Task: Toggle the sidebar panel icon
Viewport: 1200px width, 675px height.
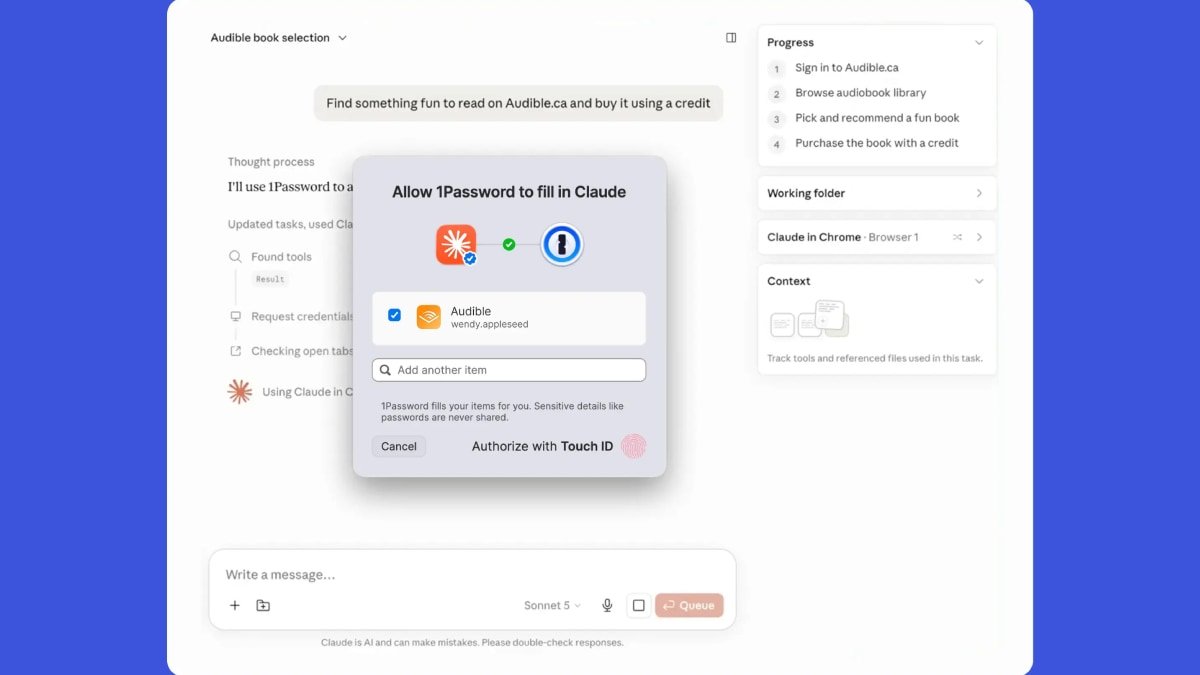Action: tap(731, 38)
